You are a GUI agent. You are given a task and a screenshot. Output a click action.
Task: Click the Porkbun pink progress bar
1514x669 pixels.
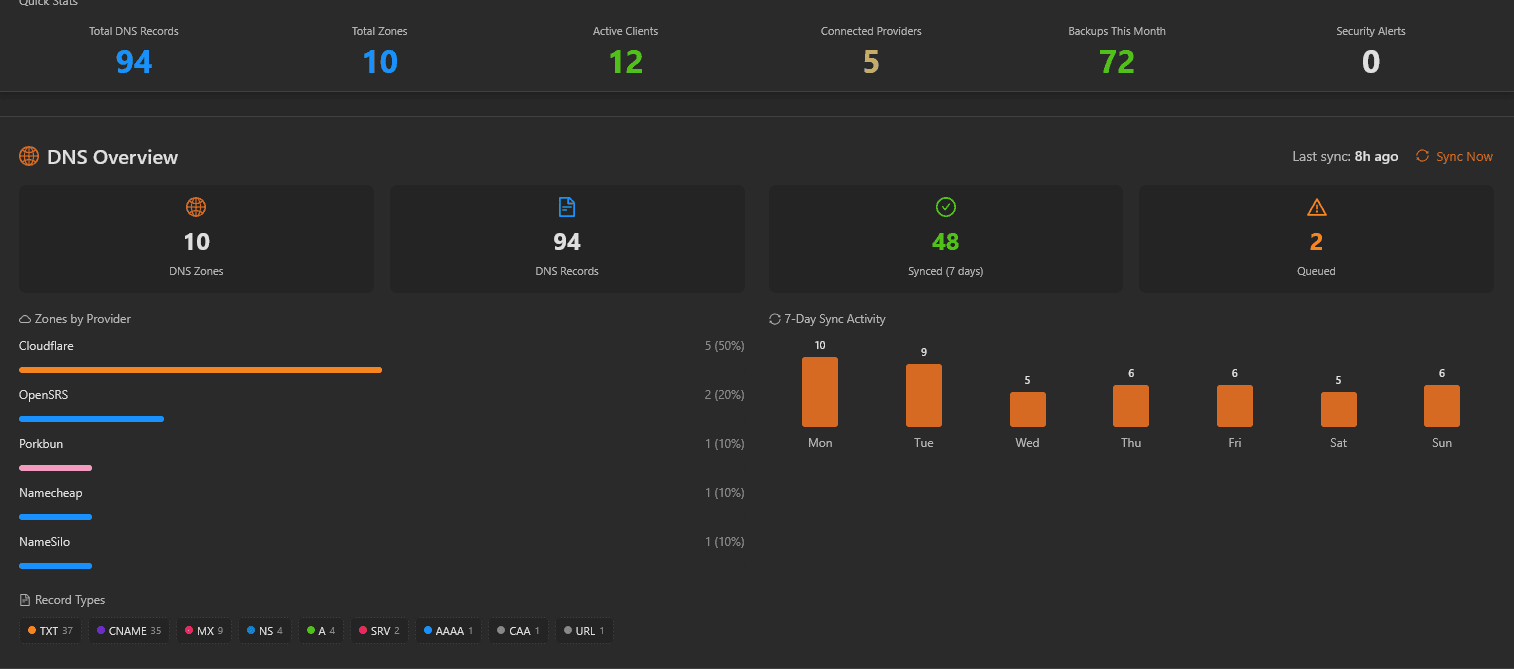click(x=55, y=468)
